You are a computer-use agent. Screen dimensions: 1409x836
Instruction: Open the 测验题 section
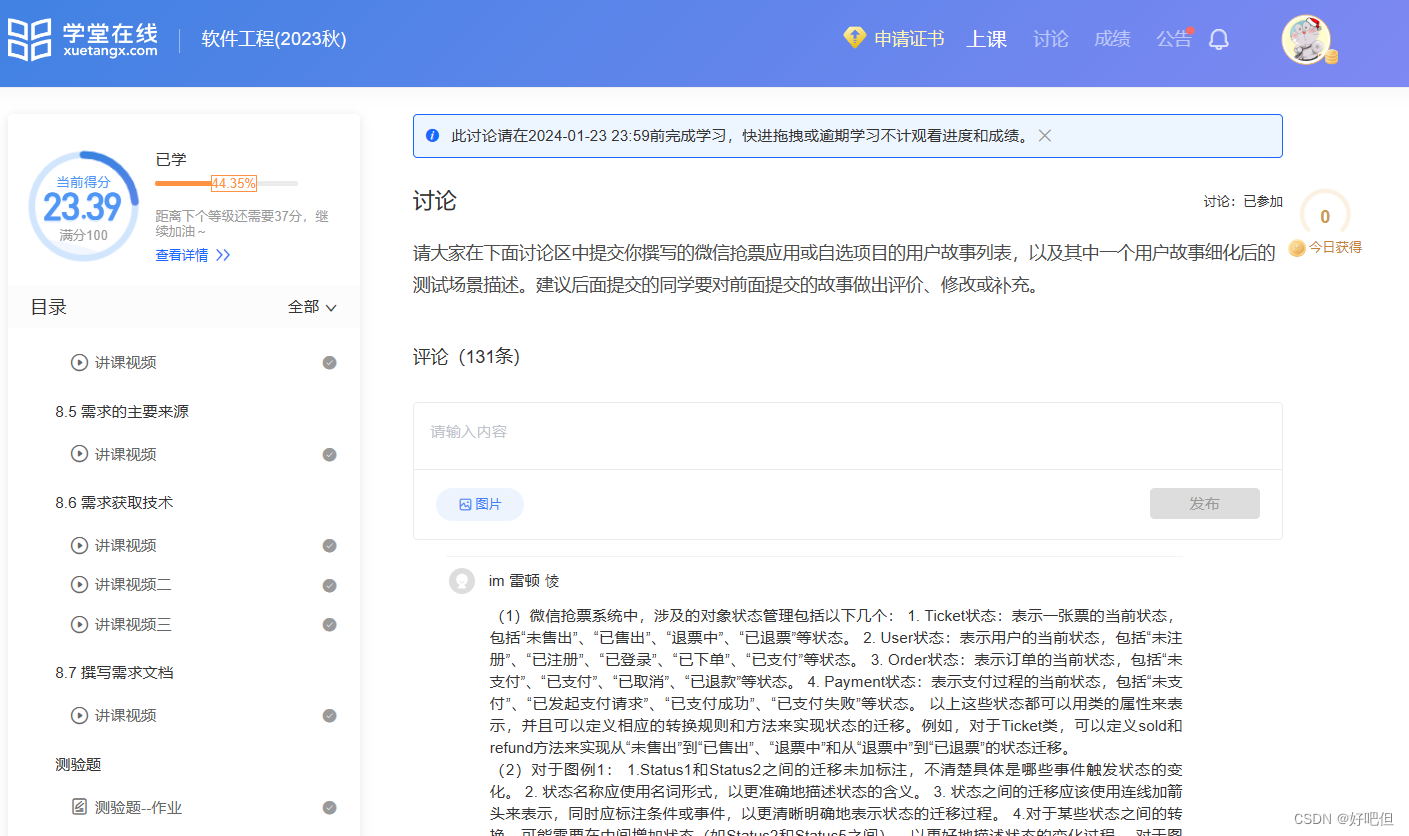point(78,764)
